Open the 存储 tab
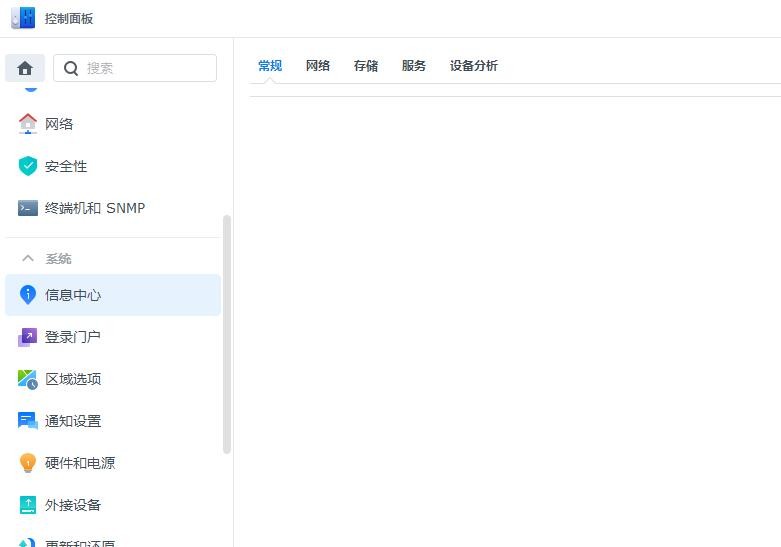 click(x=366, y=66)
